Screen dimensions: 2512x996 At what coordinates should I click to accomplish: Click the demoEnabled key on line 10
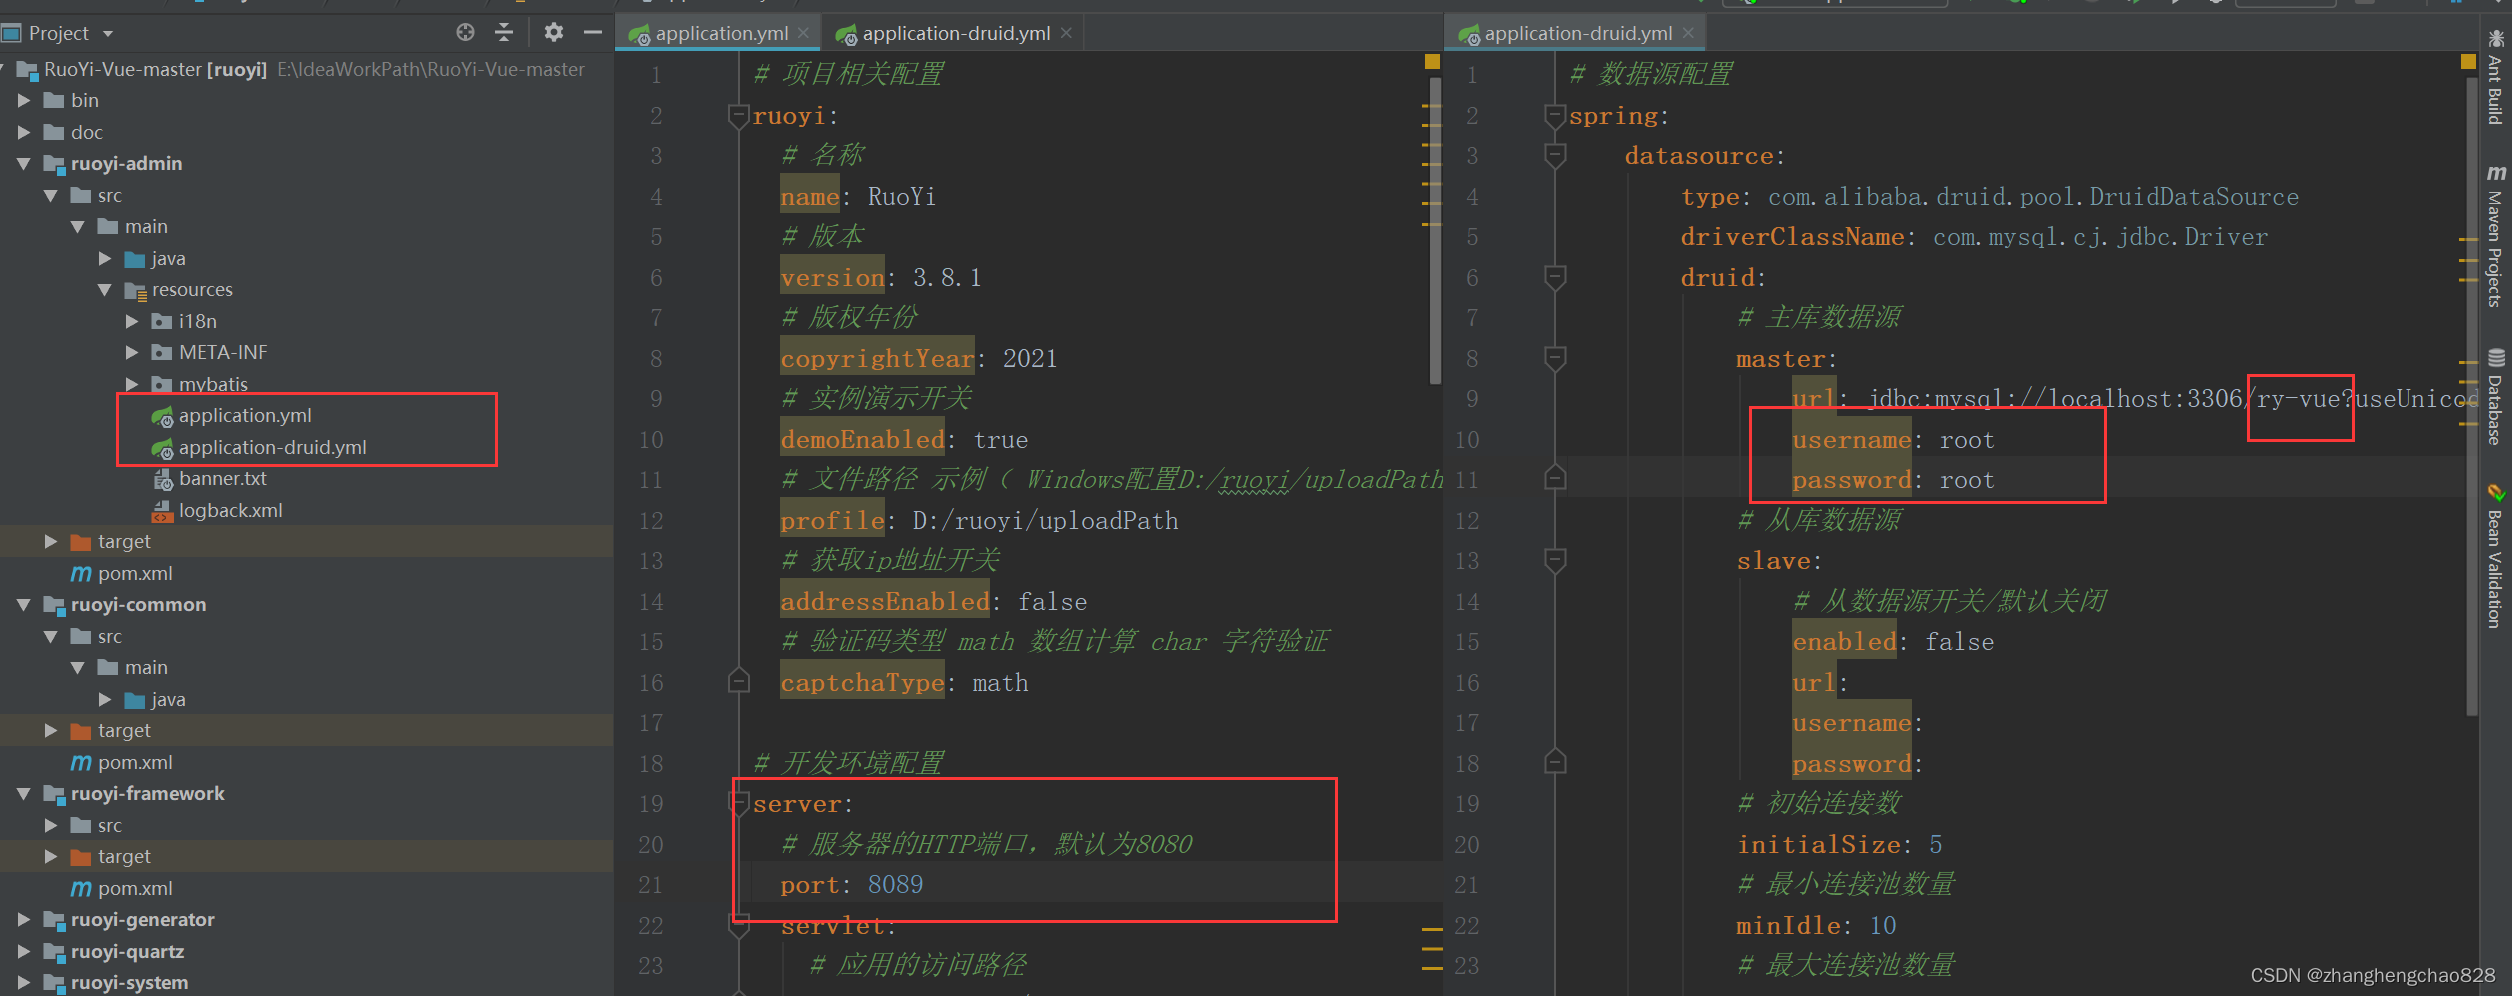[x=862, y=440]
